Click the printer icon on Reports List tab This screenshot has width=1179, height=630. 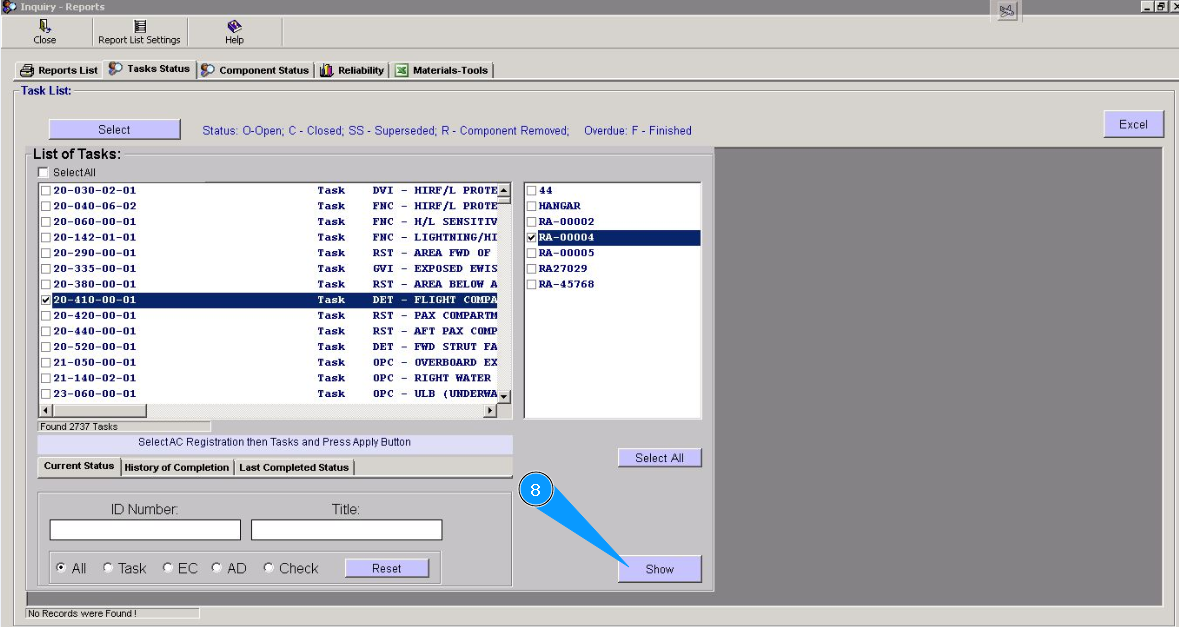coord(27,70)
